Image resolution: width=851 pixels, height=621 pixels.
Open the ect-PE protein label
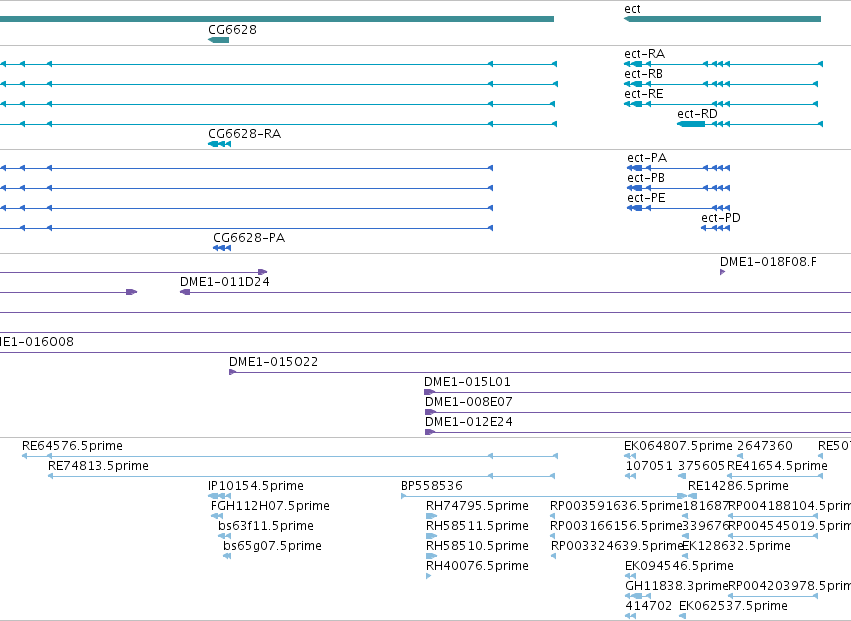(646, 198)
